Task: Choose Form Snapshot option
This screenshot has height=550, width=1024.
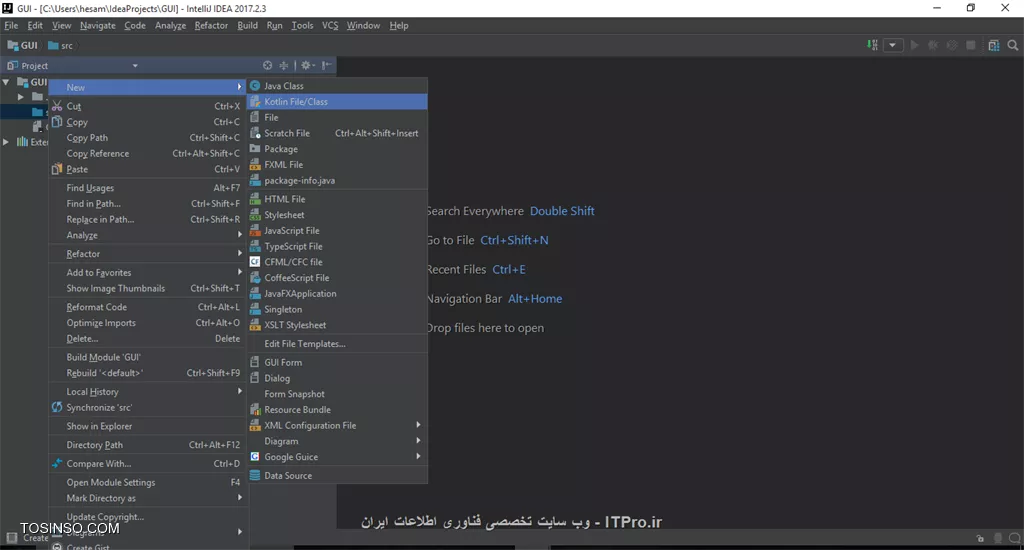Action: [337, 394]
